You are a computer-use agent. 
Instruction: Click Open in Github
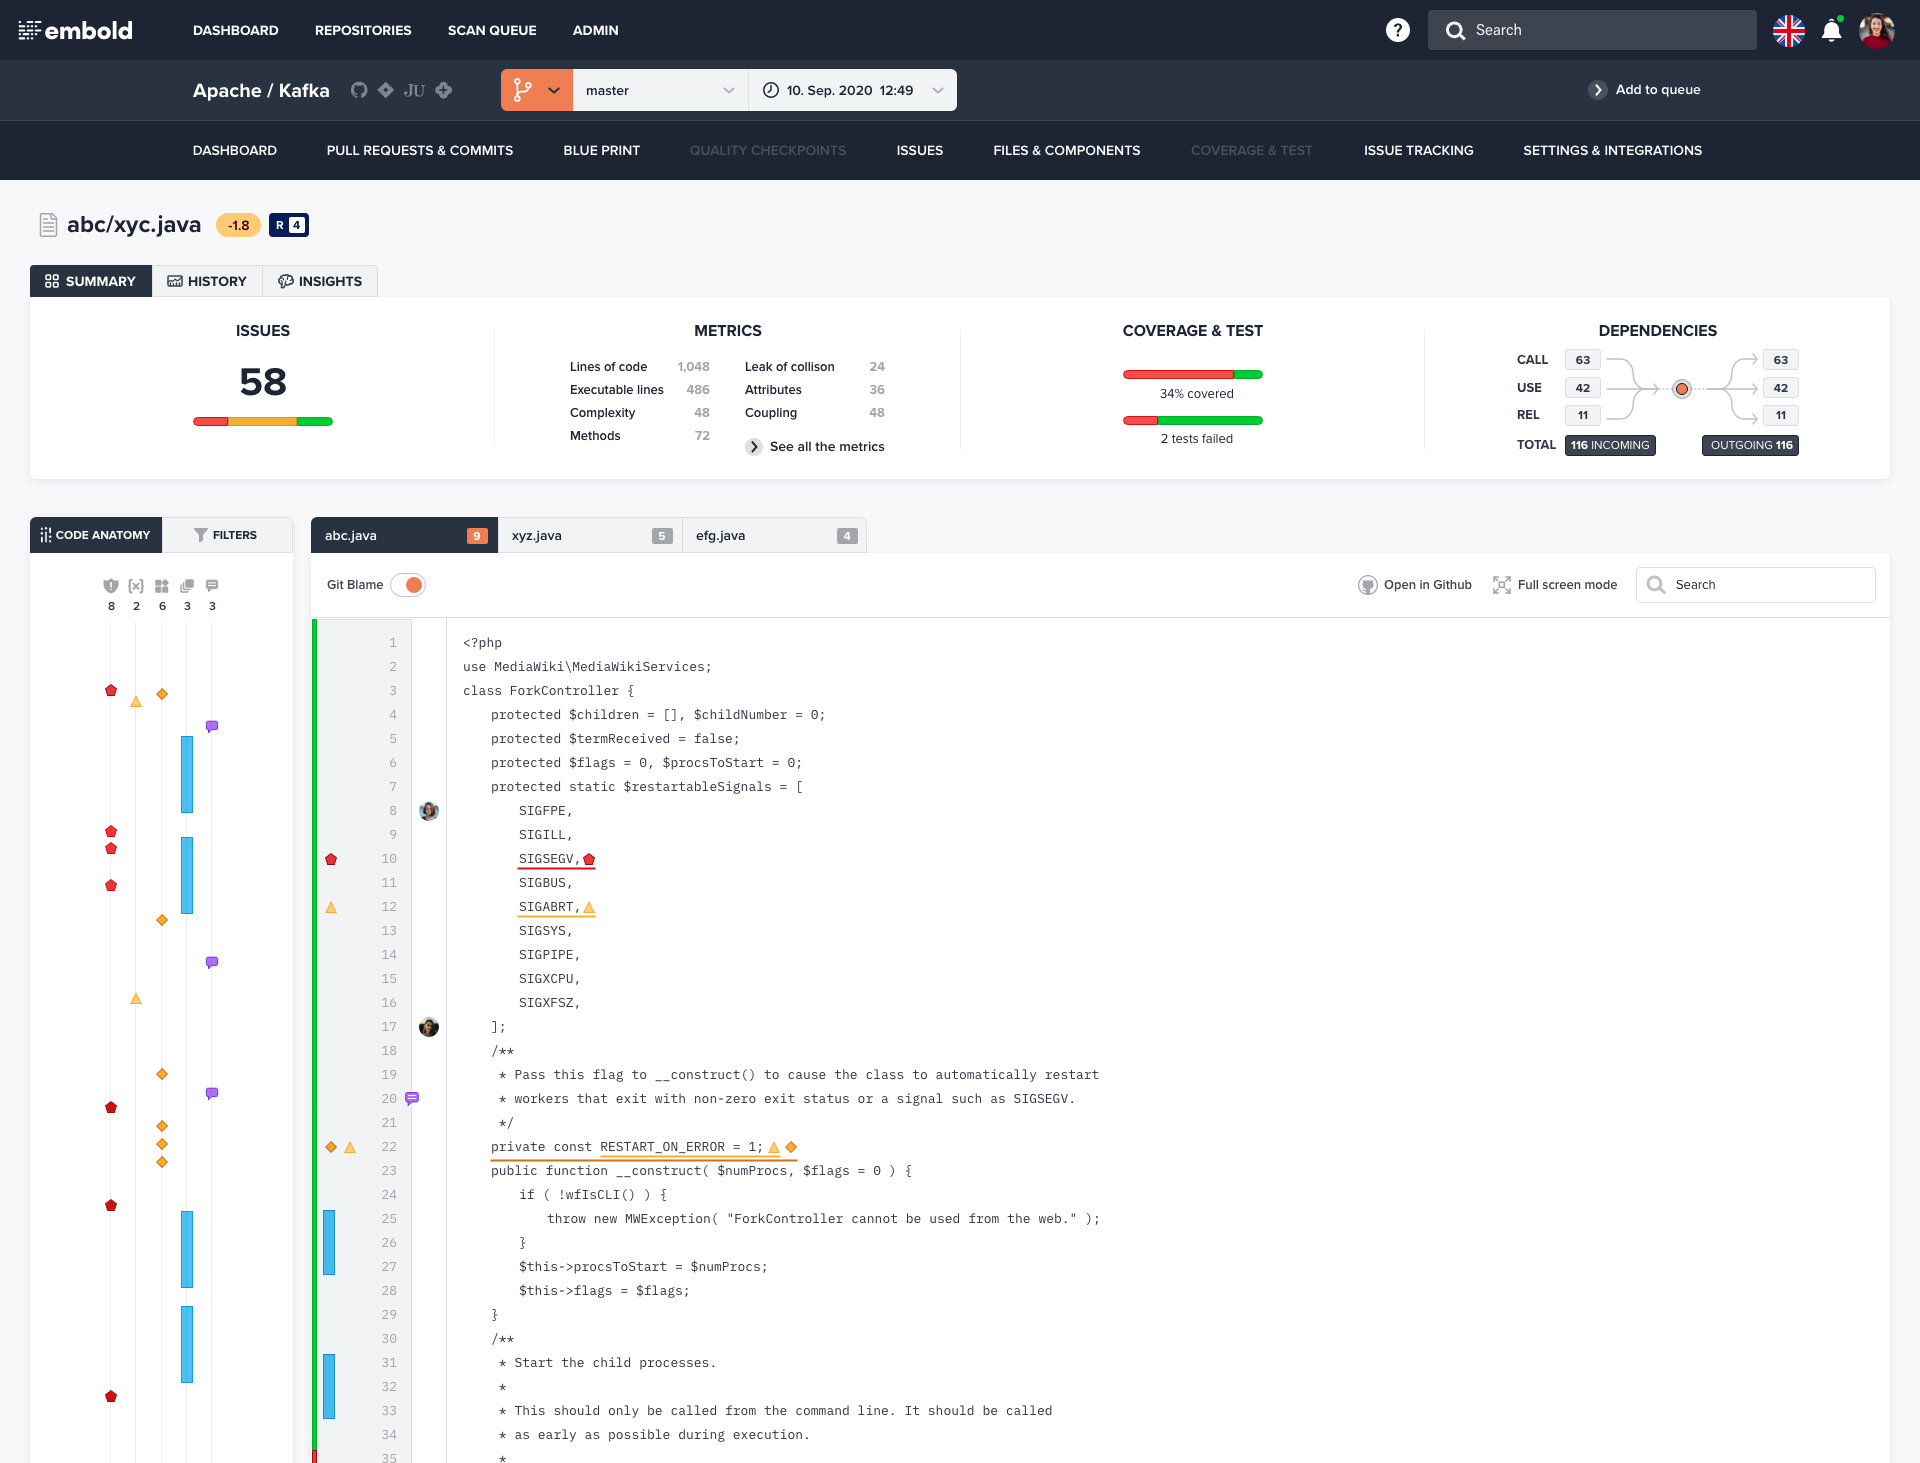click(1415, 585)
